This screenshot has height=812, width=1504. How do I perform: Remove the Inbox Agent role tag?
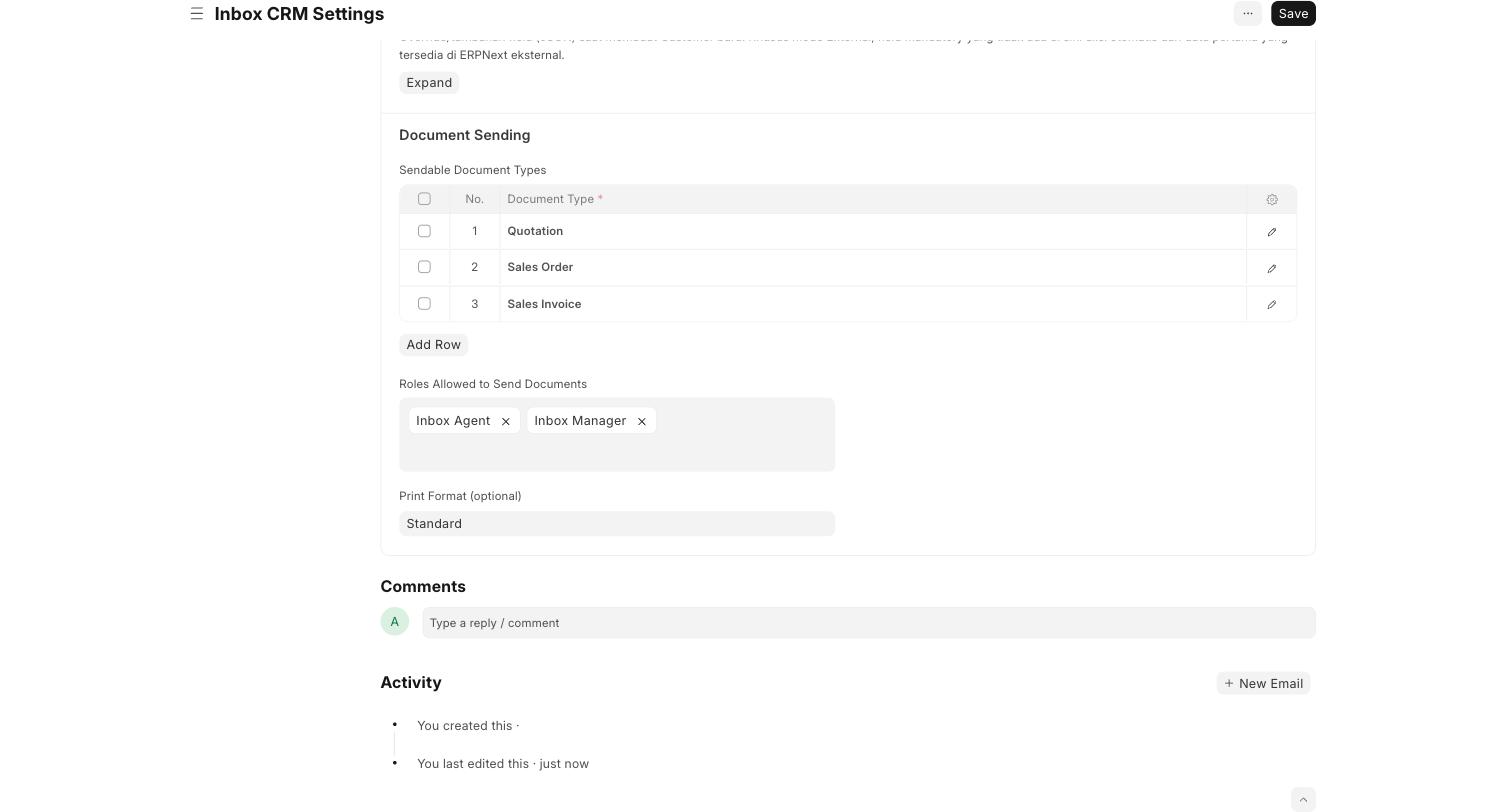coord(506,422)
